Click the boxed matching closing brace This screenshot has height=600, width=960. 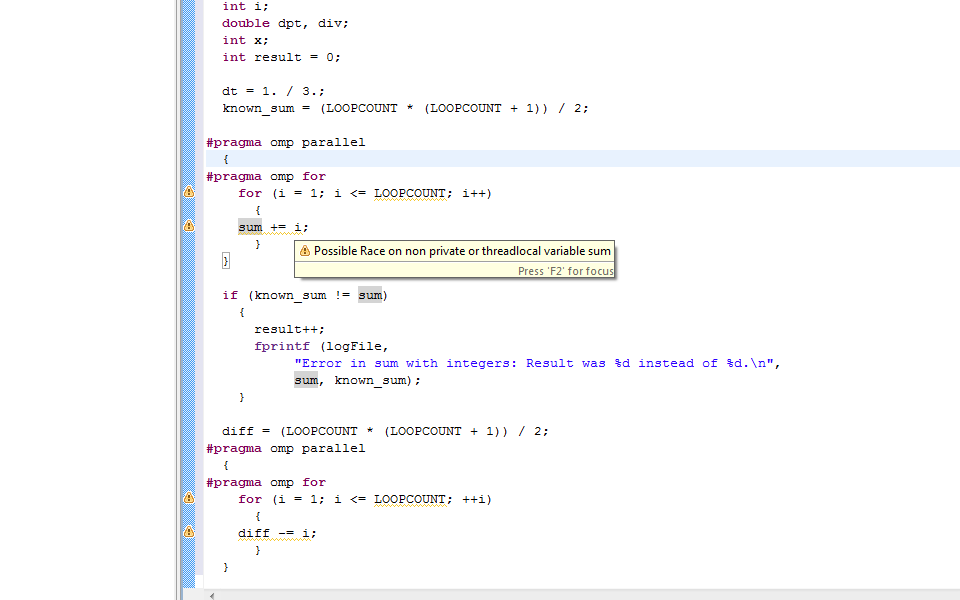(x=226, y=261)
